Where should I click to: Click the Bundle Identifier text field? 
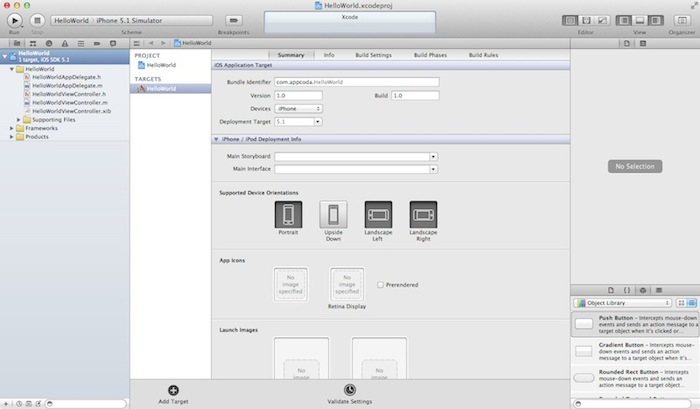[x=357, y=82]
